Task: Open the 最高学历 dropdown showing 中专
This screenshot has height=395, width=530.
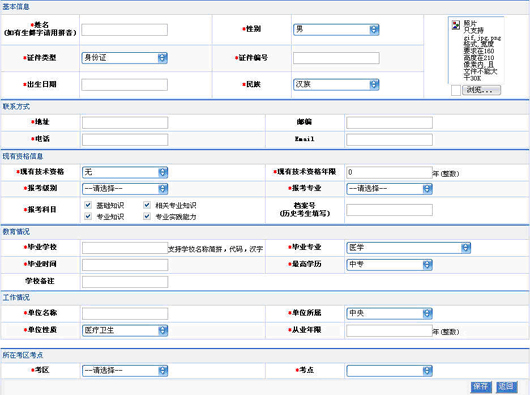Action: [x=389, y=265]
